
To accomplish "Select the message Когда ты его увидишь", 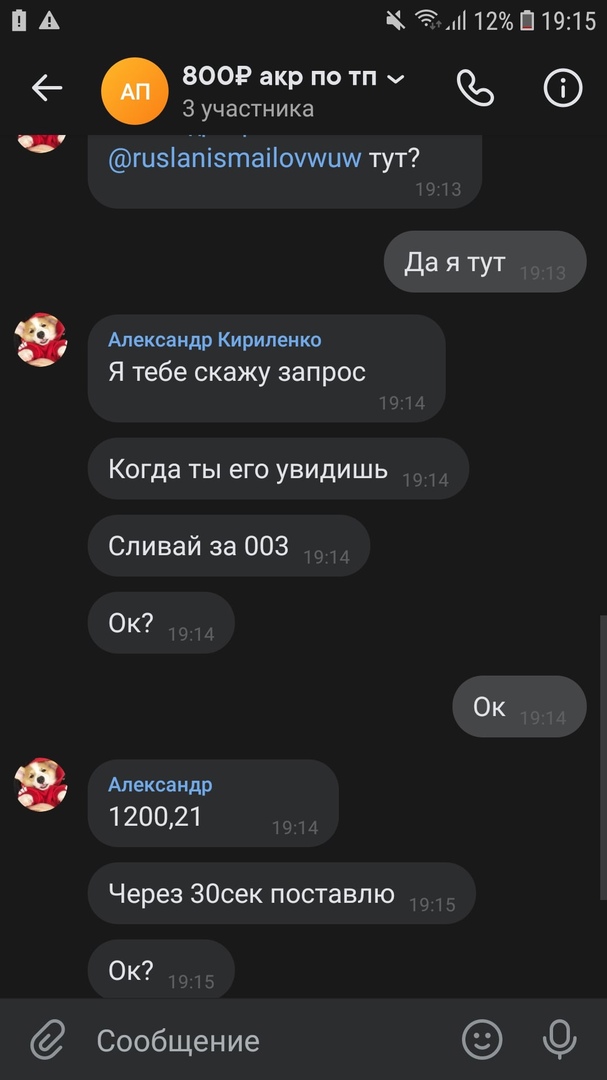I will tap(278, 468).
